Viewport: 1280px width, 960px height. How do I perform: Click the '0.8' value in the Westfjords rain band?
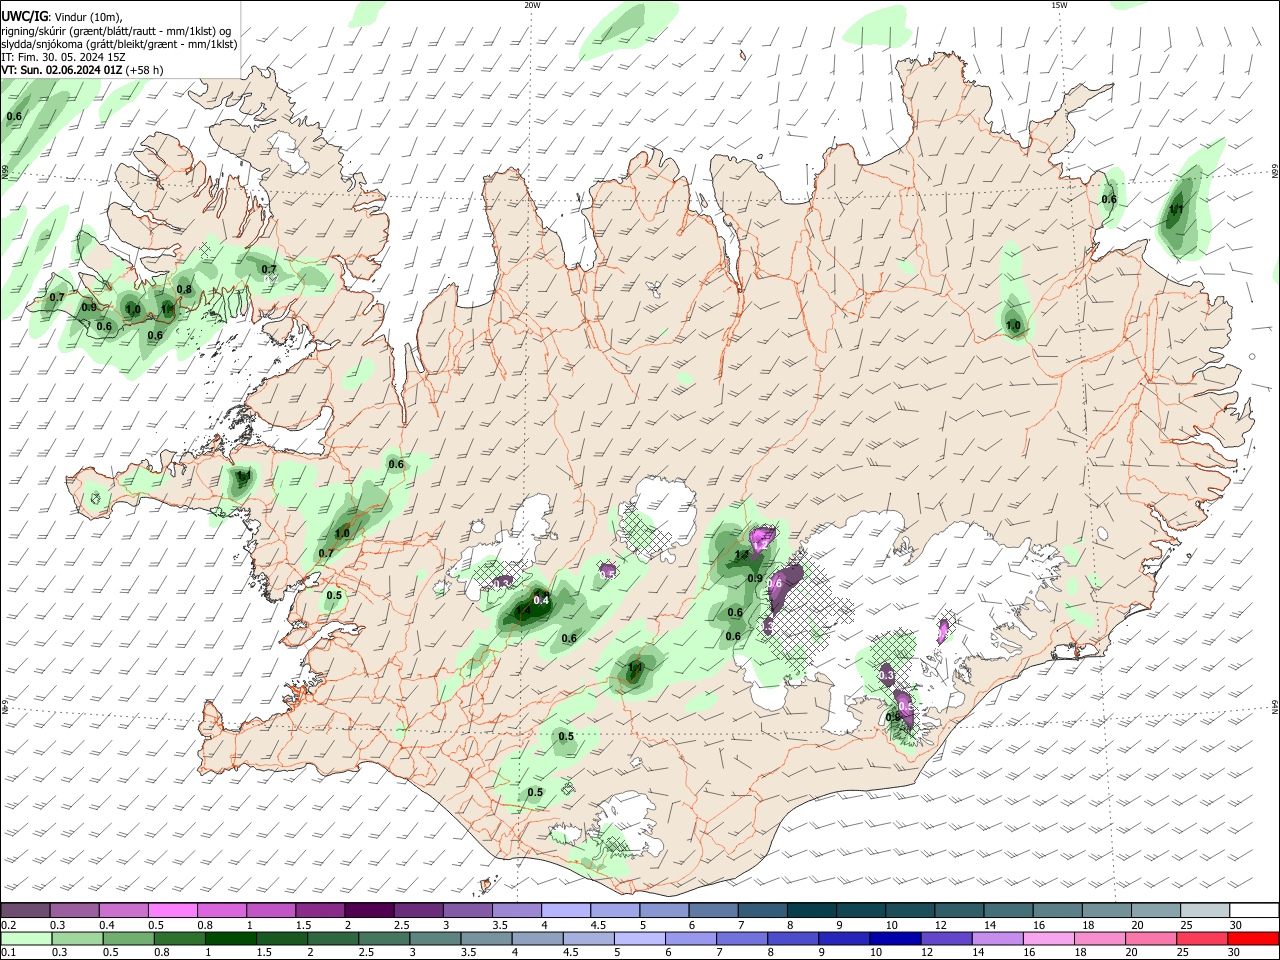[184, 290]
